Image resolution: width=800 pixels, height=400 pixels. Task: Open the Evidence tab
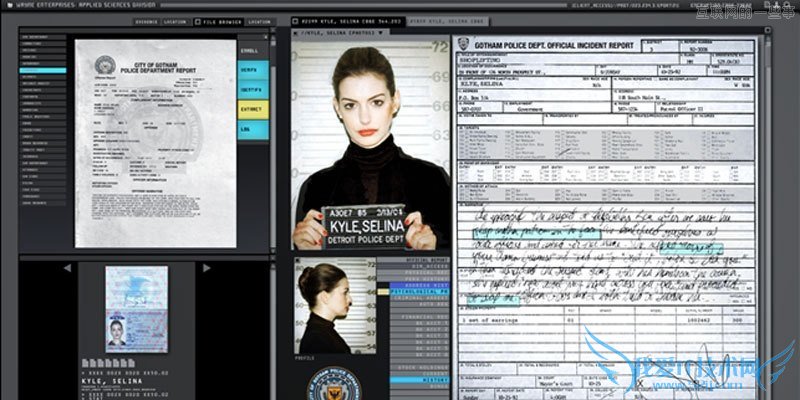click(x=146, y=22)
